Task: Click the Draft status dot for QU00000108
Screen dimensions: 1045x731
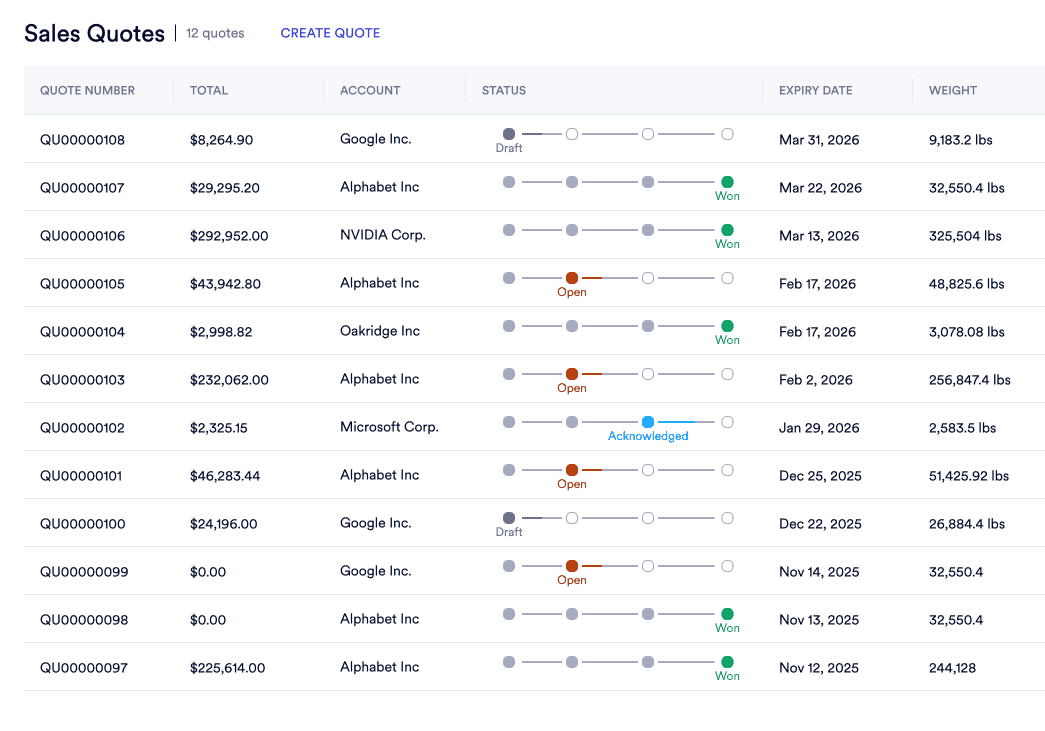Action: coord(509,134)
